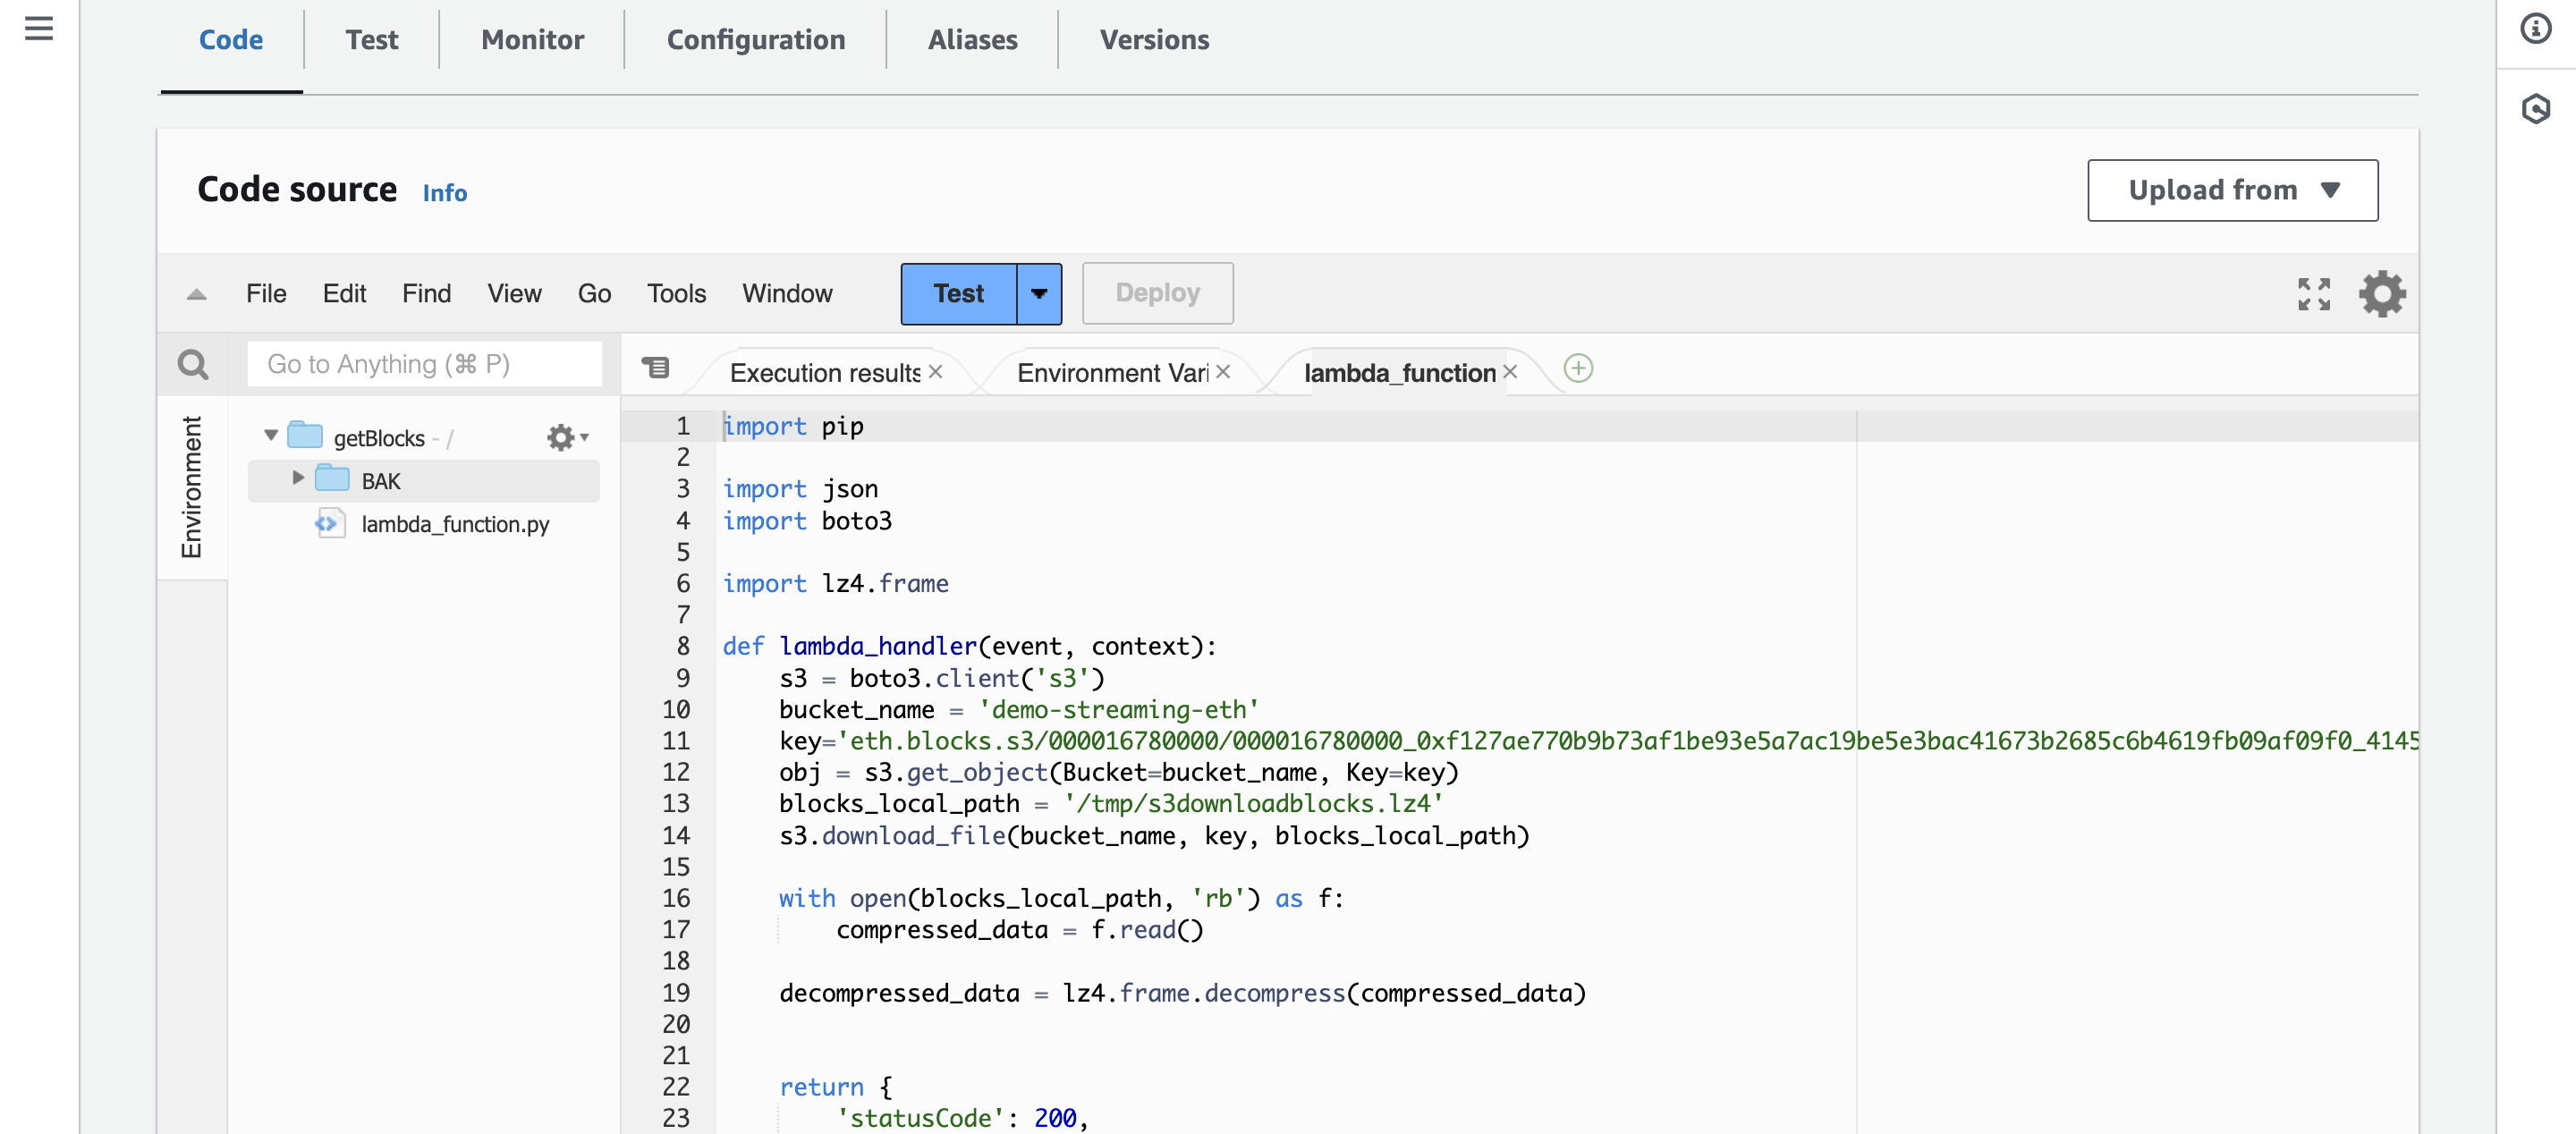Collapse the getBlocks folder tree
The image size is (2576, 1134).
[271, 435]
